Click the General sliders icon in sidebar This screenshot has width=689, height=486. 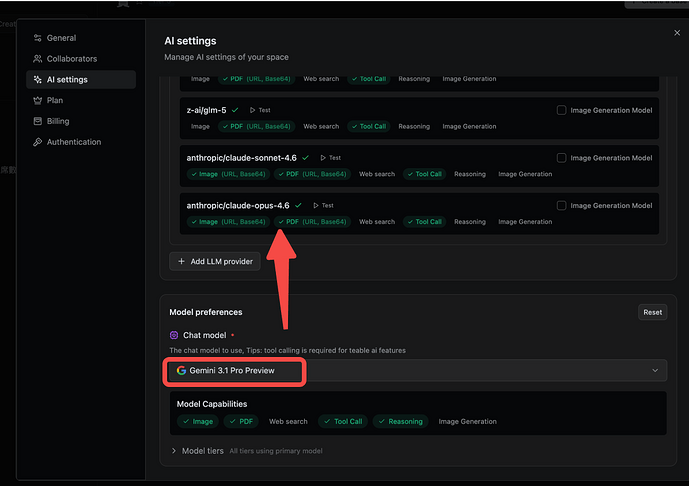tap(38, 38)
